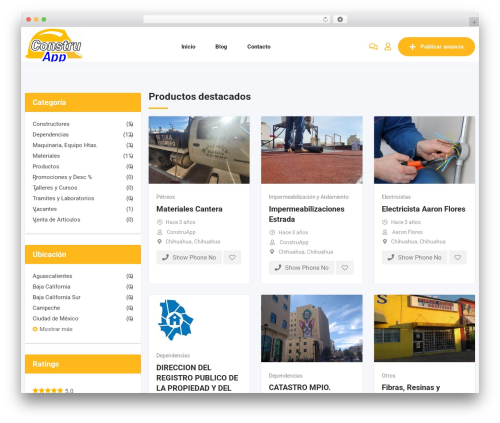
Task: Show phone number for Electricista Aaron Flores
Action: [x=414, y=257]
